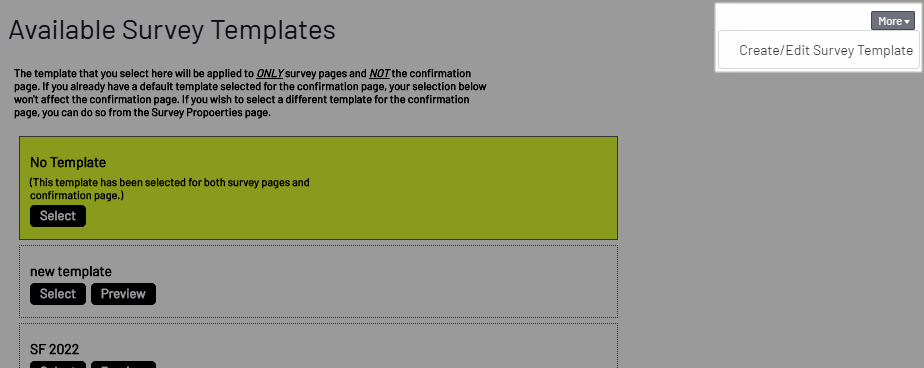This screenshot has width=924, height=368.
Task: Click the dotted new template card area
Action: [x=318, y=282]
